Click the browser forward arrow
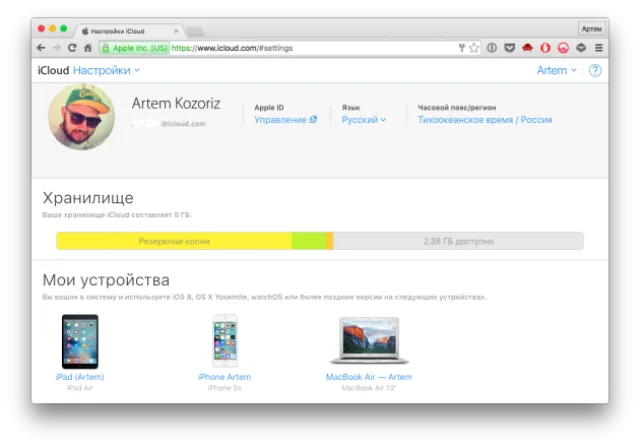This screenshot has width=640, height=448. [x=56, y=48]
